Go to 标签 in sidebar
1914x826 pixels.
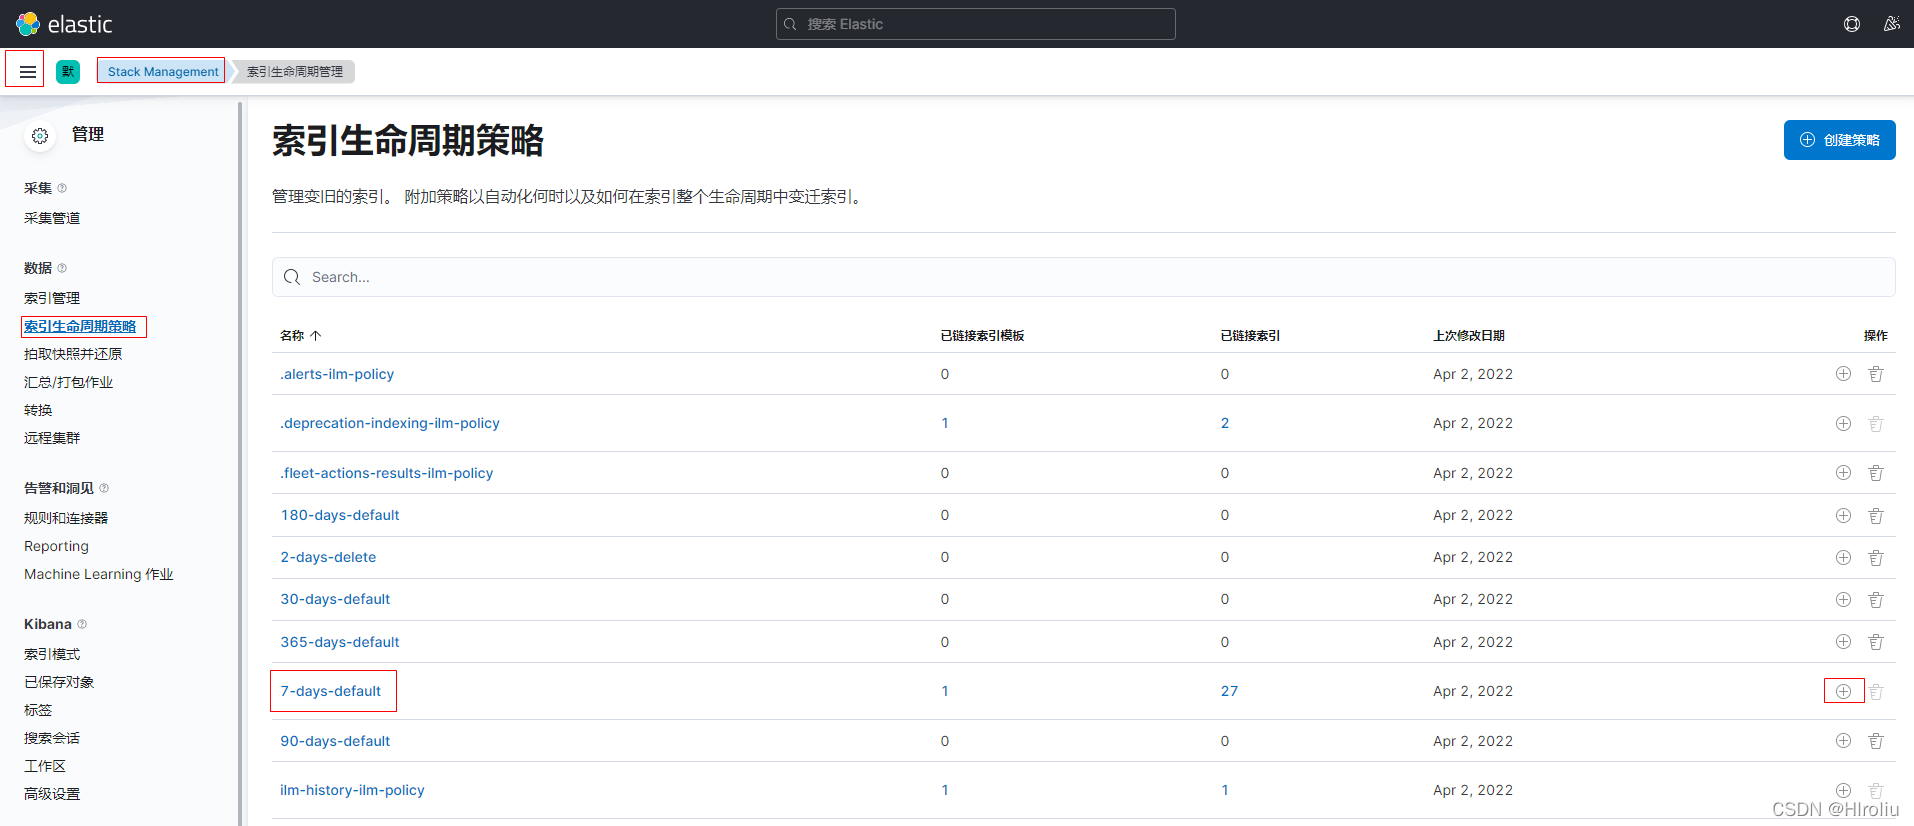38,710
